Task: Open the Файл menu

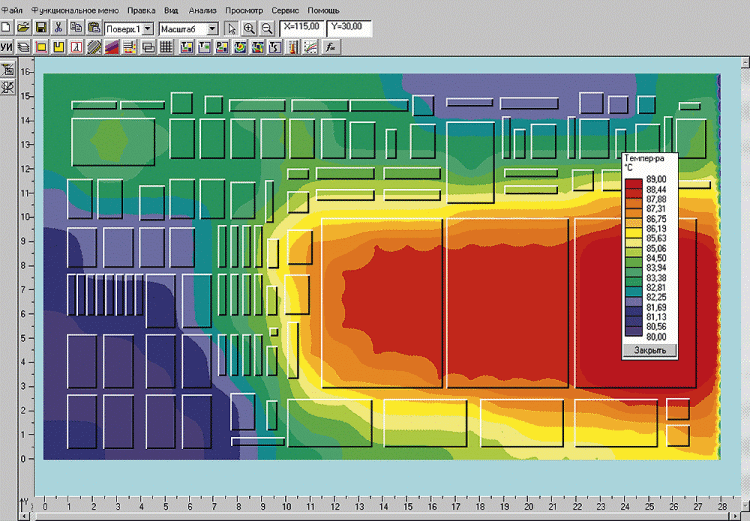Action: [12, 10]
